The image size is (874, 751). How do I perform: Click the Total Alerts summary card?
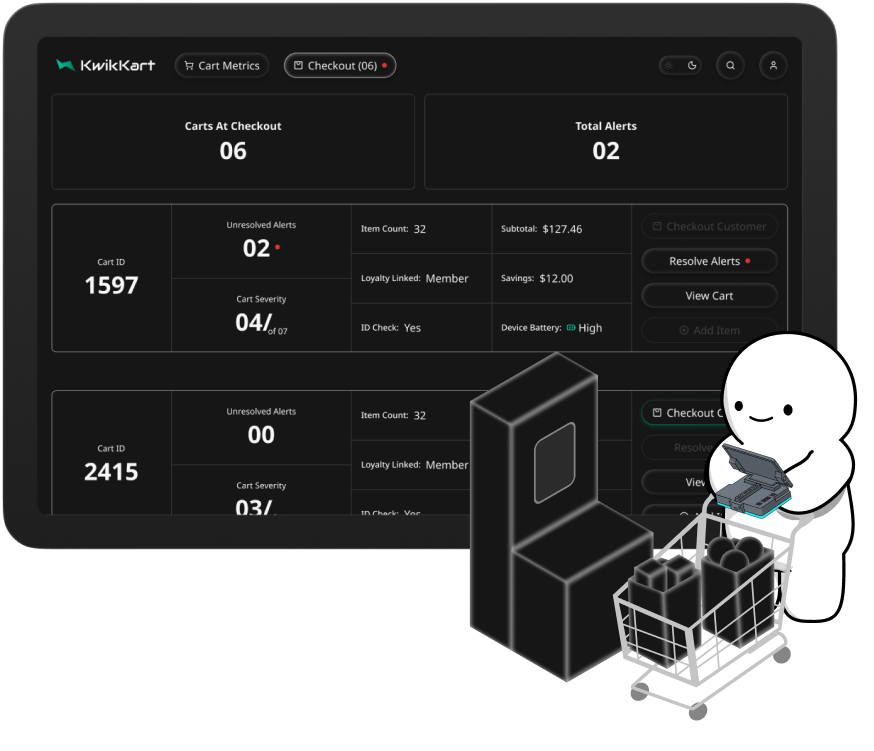[x=606, y=141]
